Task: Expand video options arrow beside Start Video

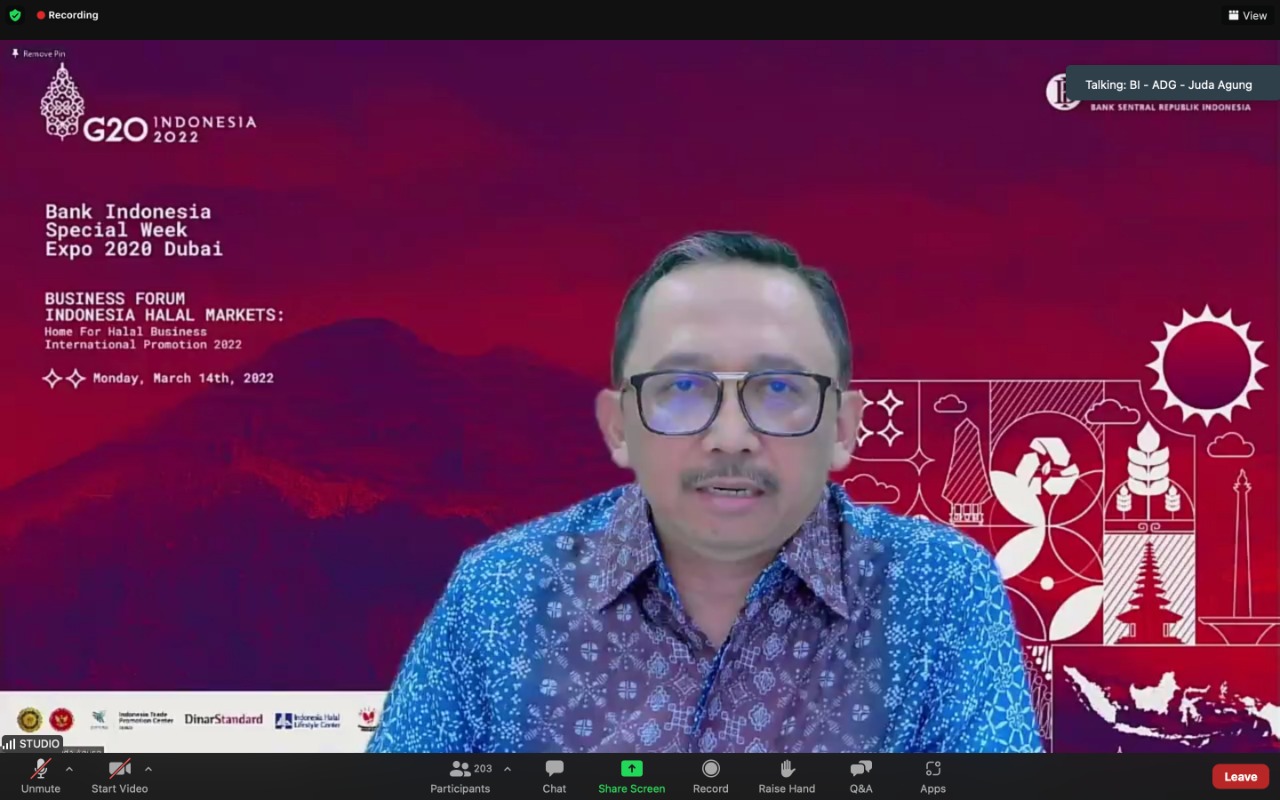Action: click(148, 769)
